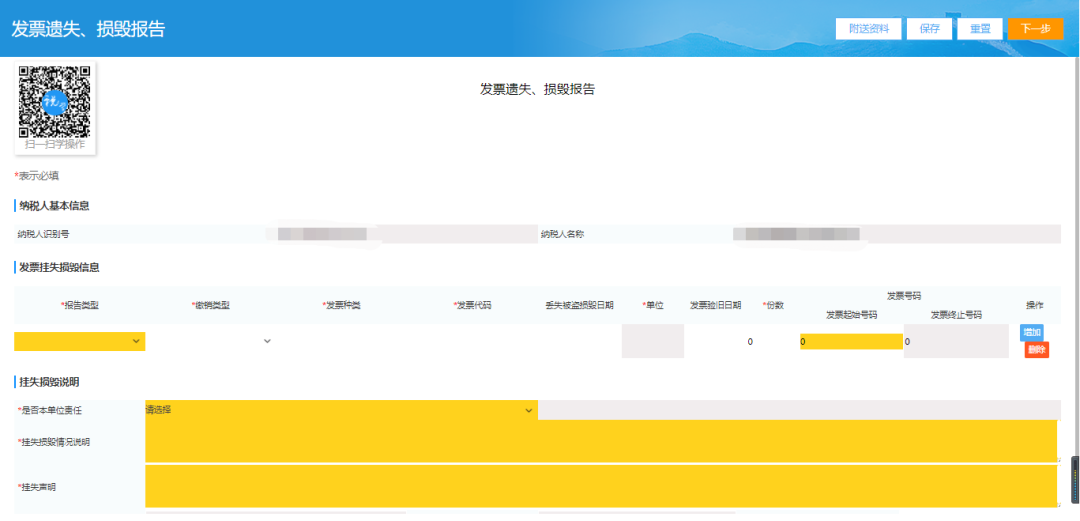Click the 发票起始号码 input field
The width and height of the screenshot is (1080, 521).
tap(851, 342)
